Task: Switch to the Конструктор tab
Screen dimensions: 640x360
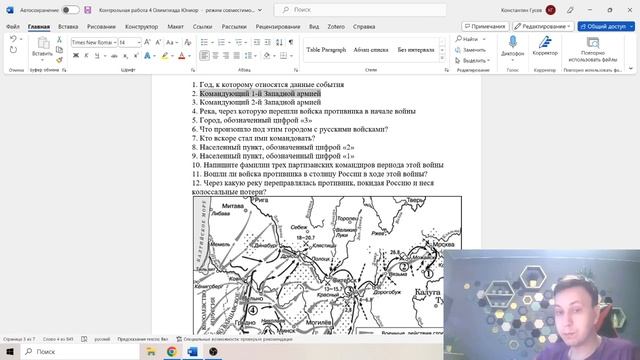Action: [x=142, y=27]
